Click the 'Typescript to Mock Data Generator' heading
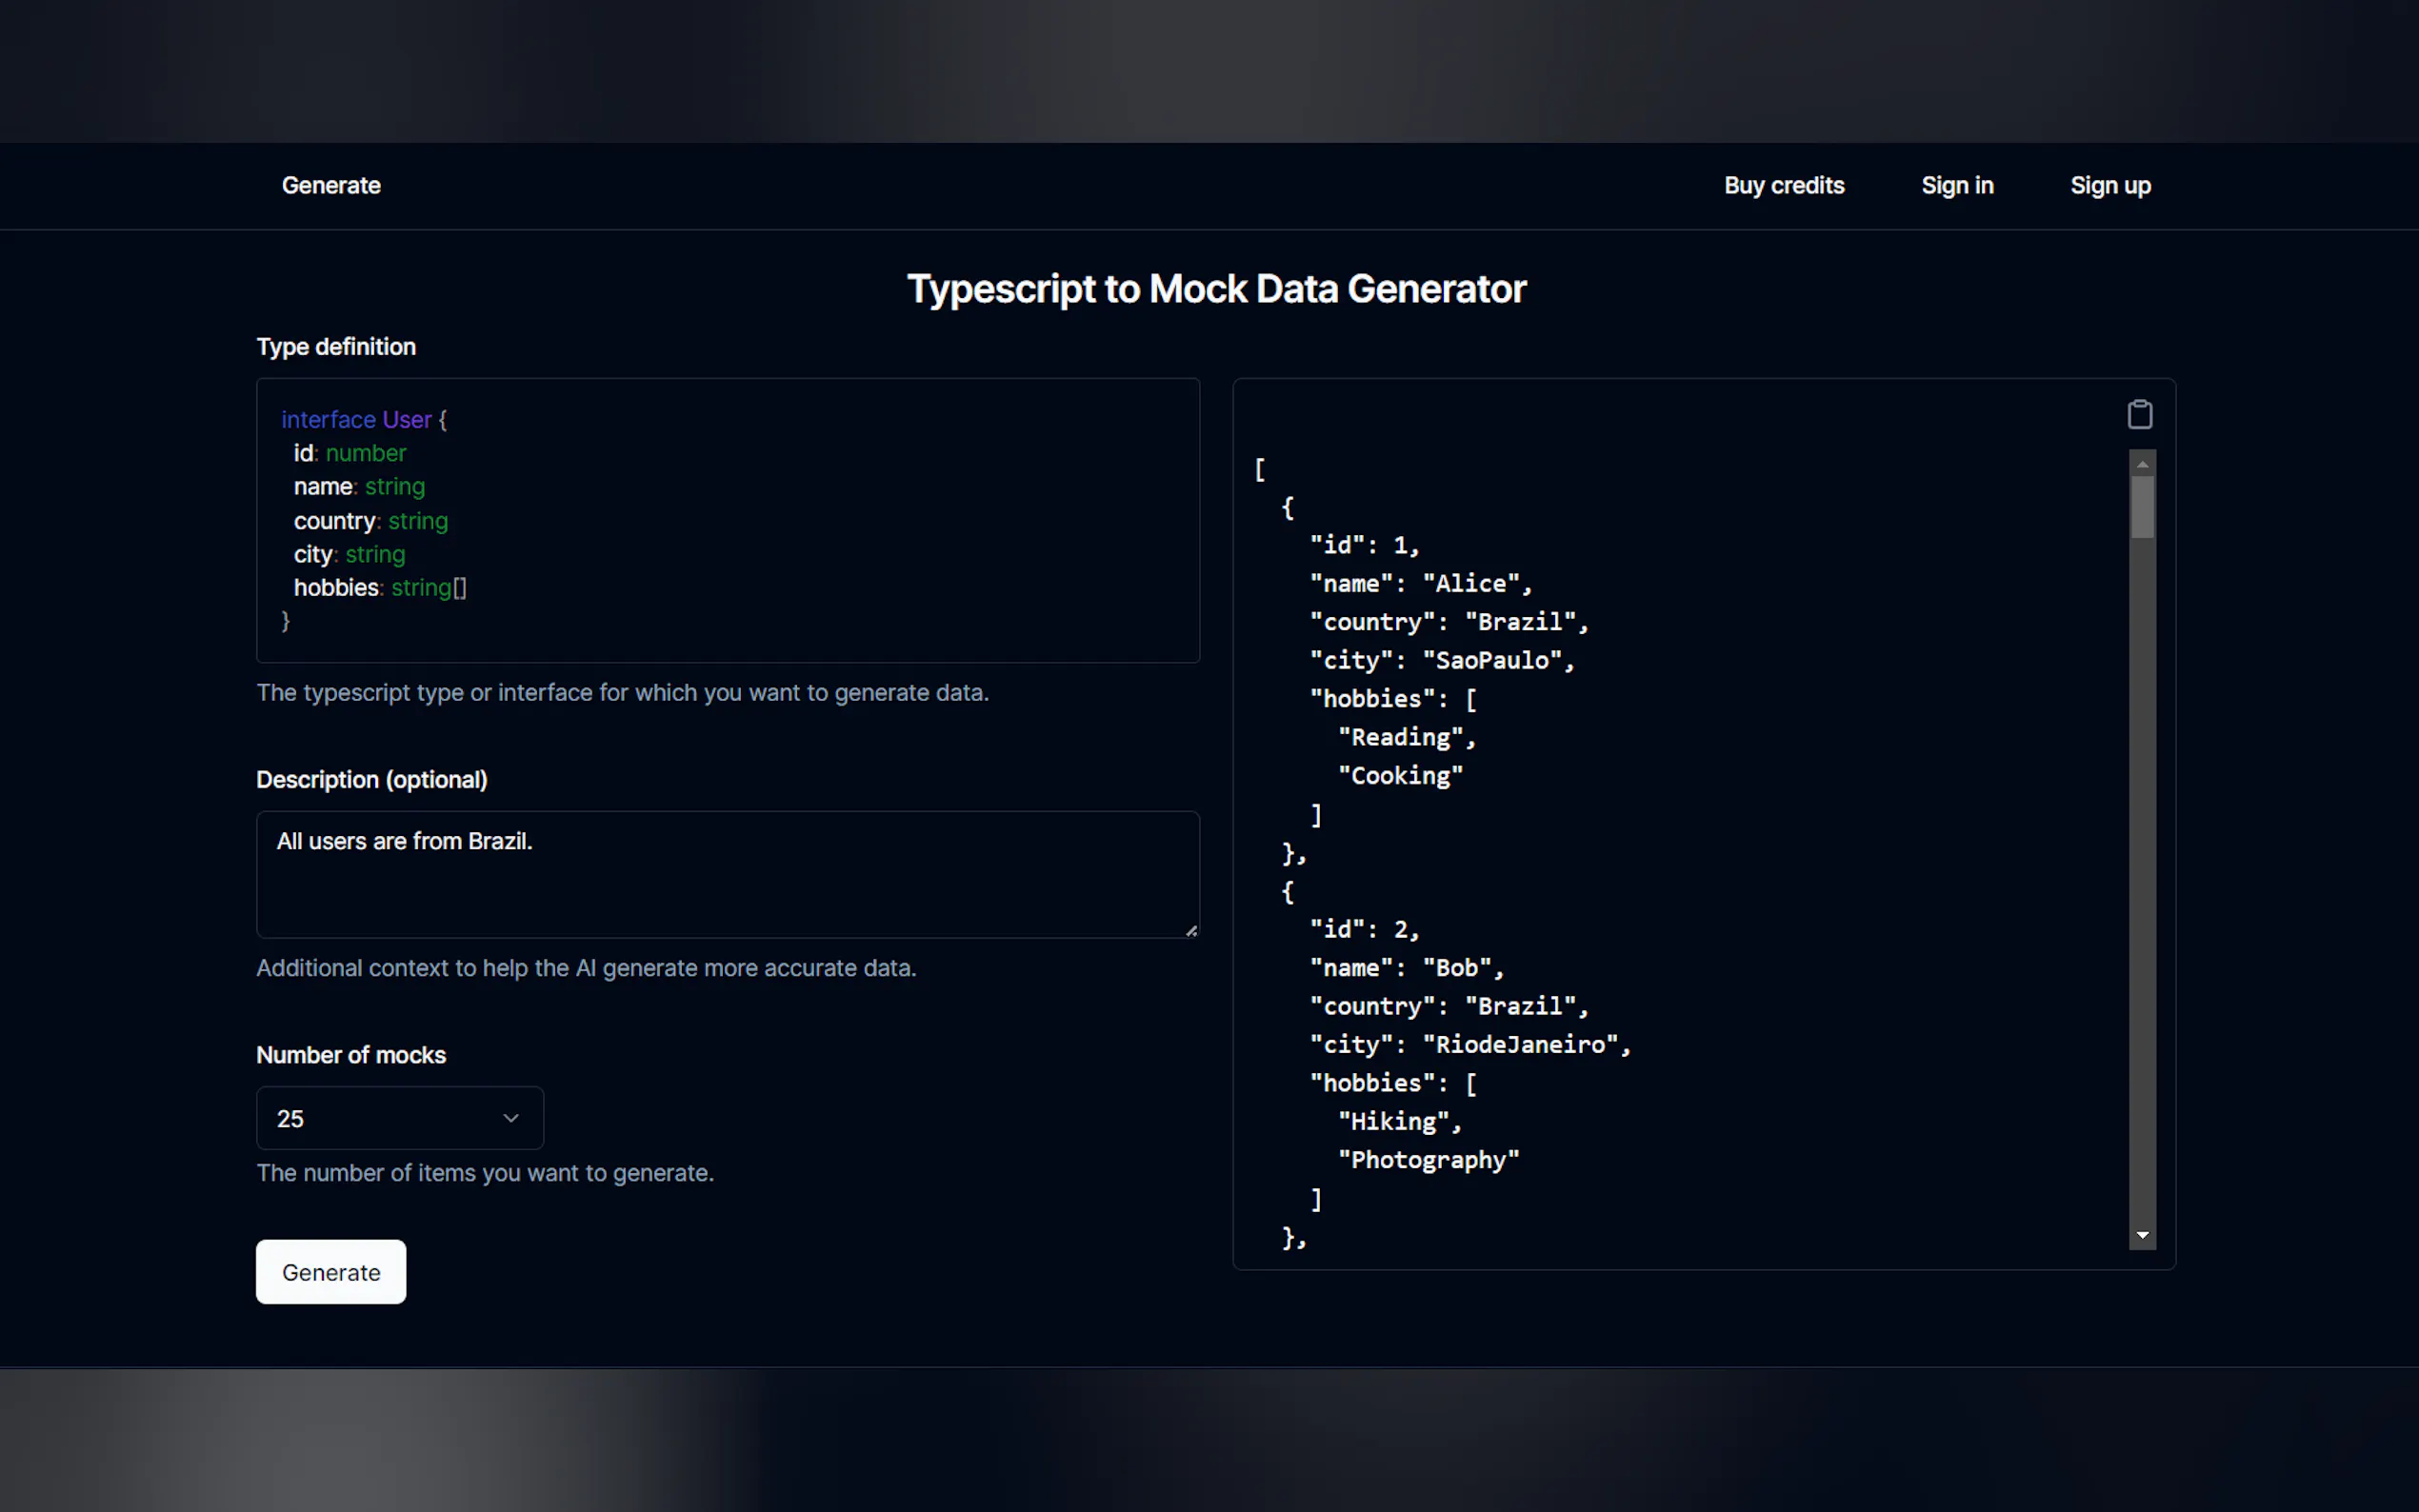The image size is (2419, 1512). [1216, 289]
